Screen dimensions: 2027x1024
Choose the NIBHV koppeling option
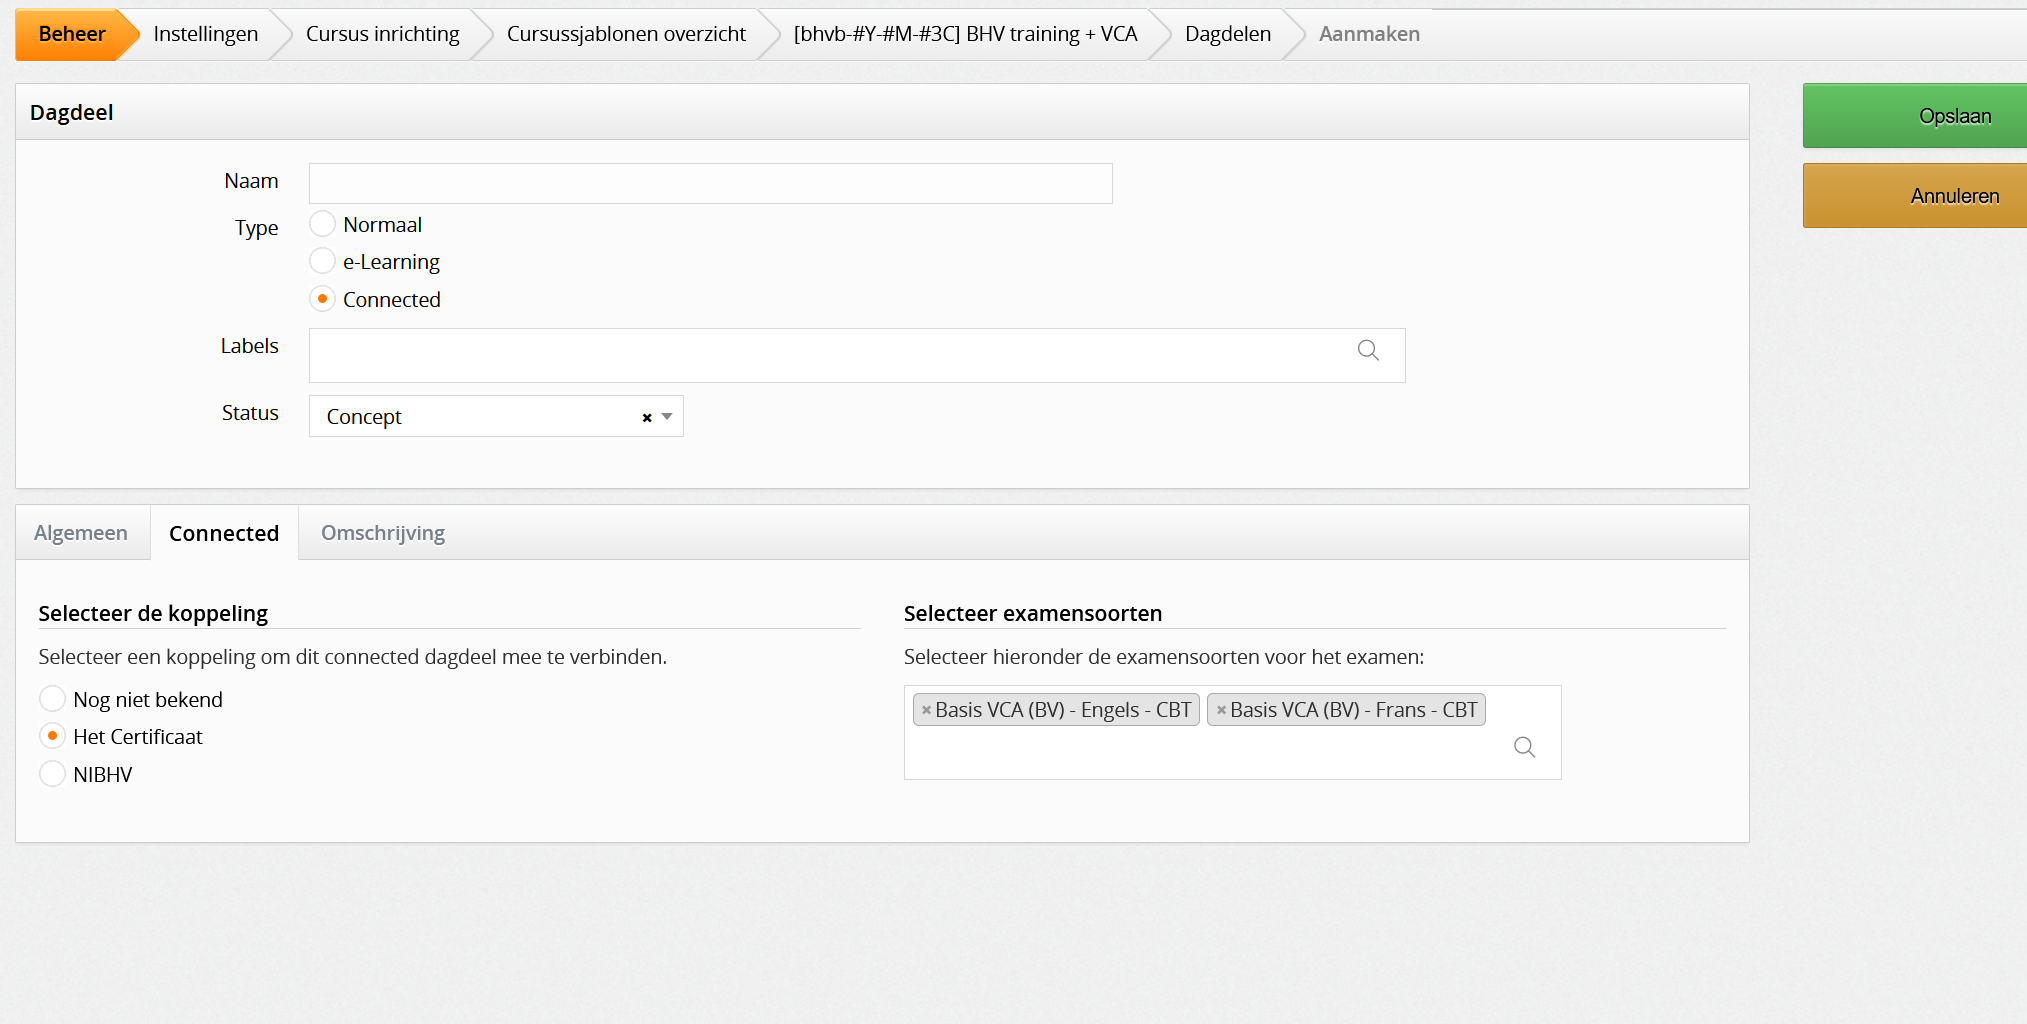coord(52,774)
